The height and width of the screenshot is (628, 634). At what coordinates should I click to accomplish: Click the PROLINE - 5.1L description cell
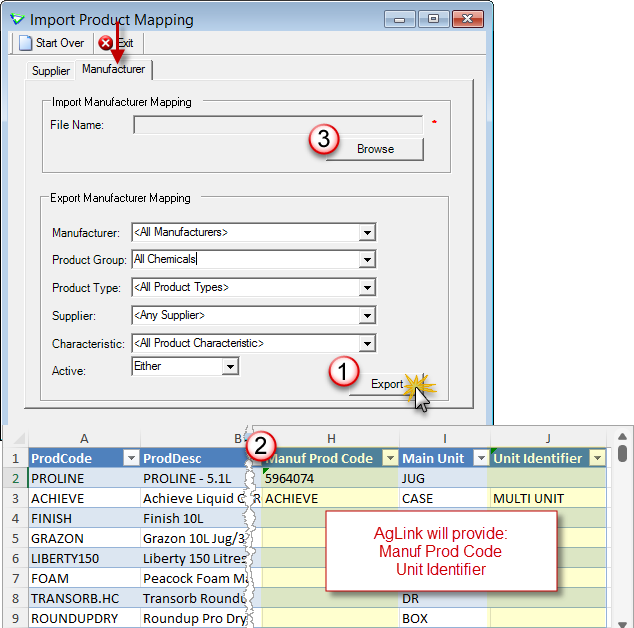[194, 478]
